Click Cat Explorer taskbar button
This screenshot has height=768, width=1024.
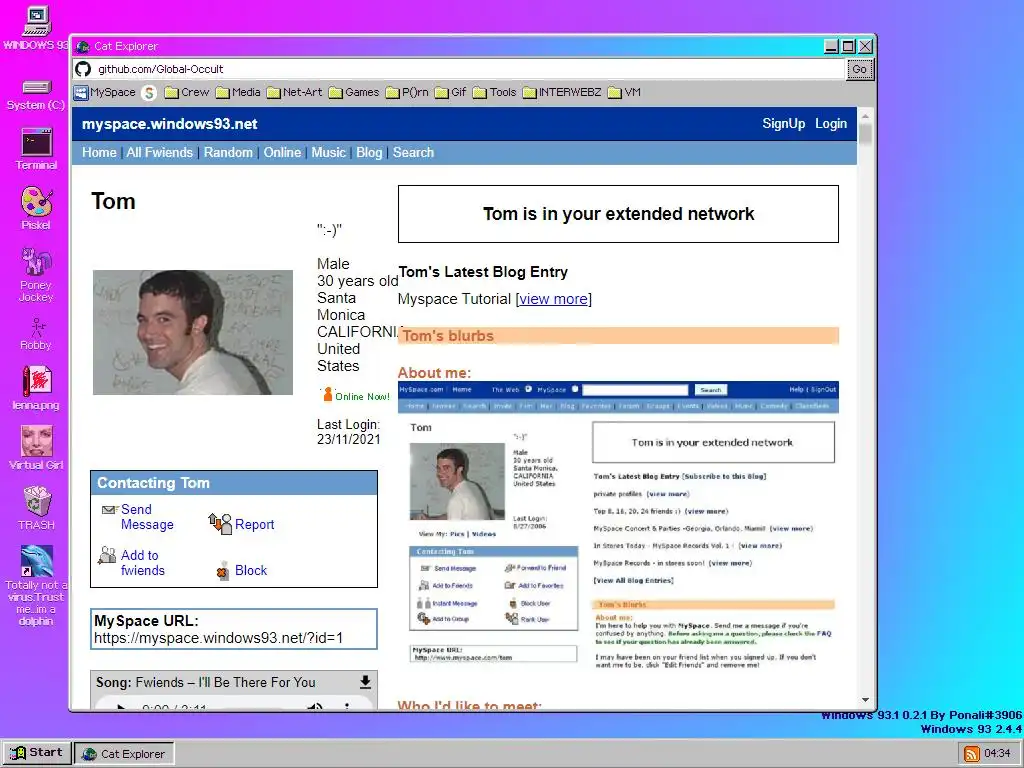[124, 754]
